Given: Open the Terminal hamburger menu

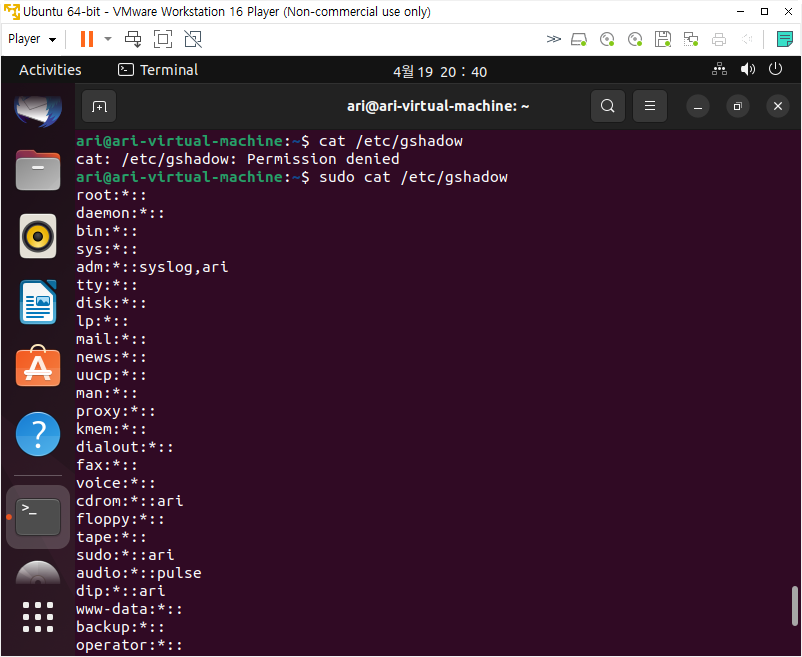Looking at the screenshot, I should click(649, 106).
